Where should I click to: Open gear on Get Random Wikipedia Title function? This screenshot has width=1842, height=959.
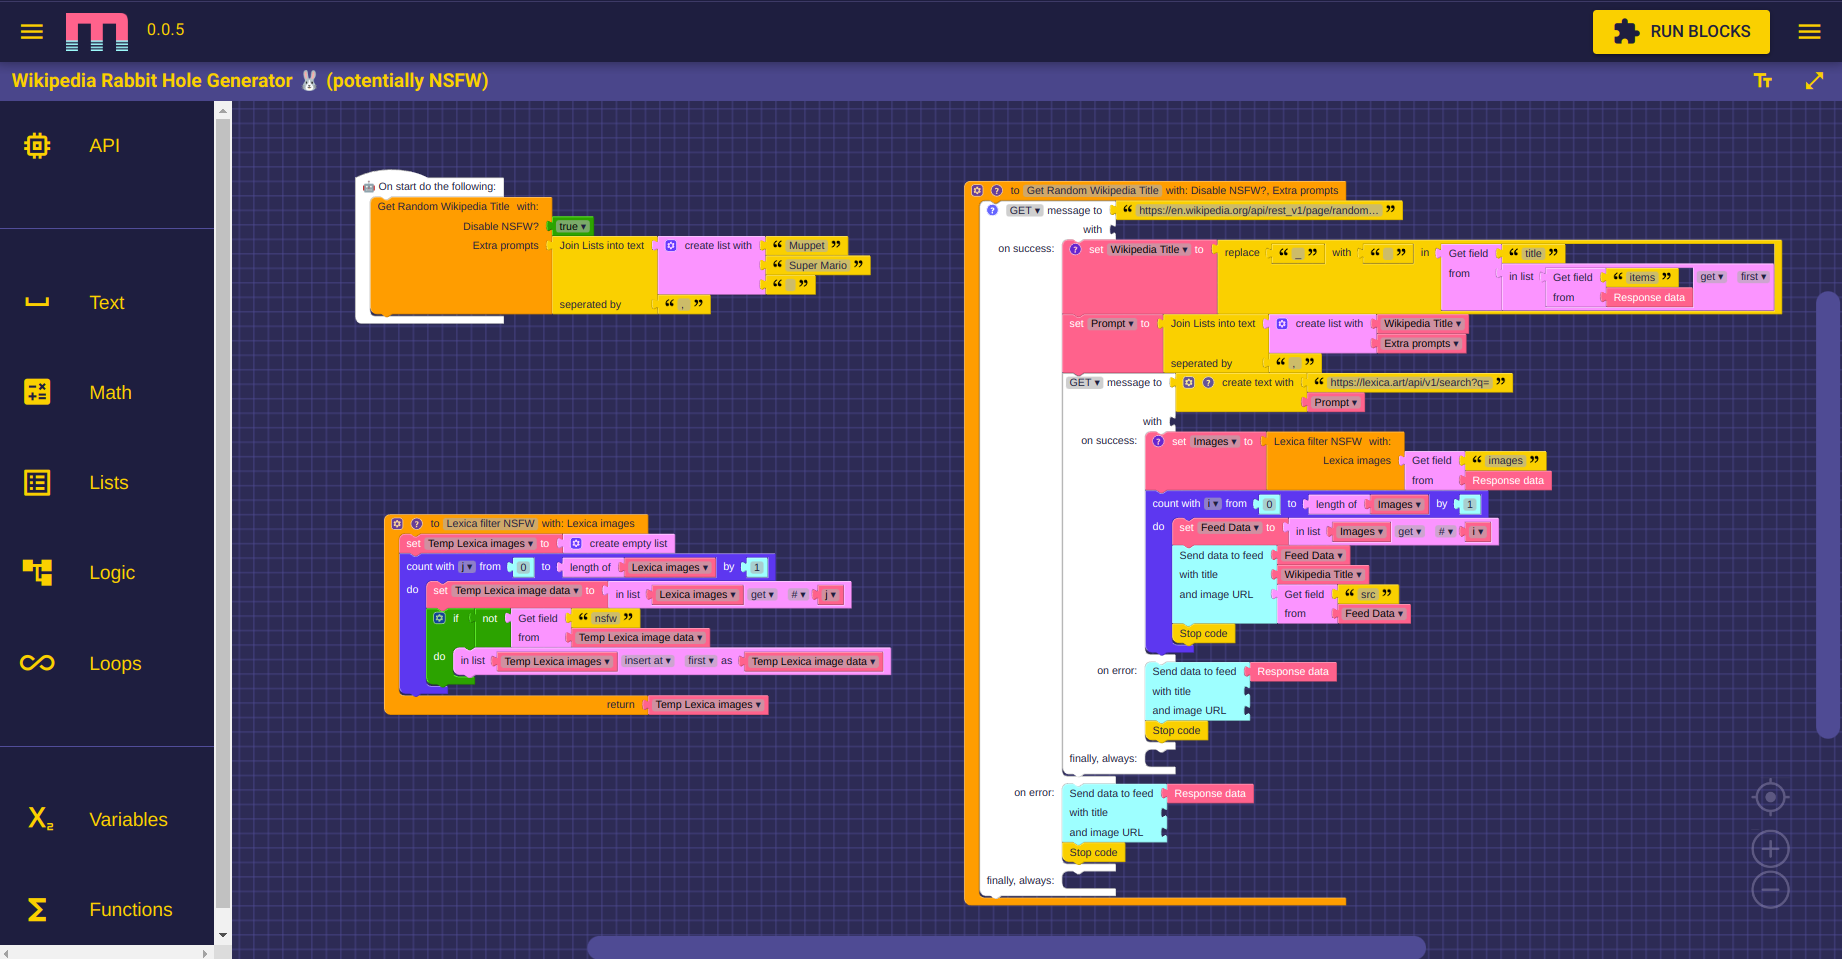point(977,190)
